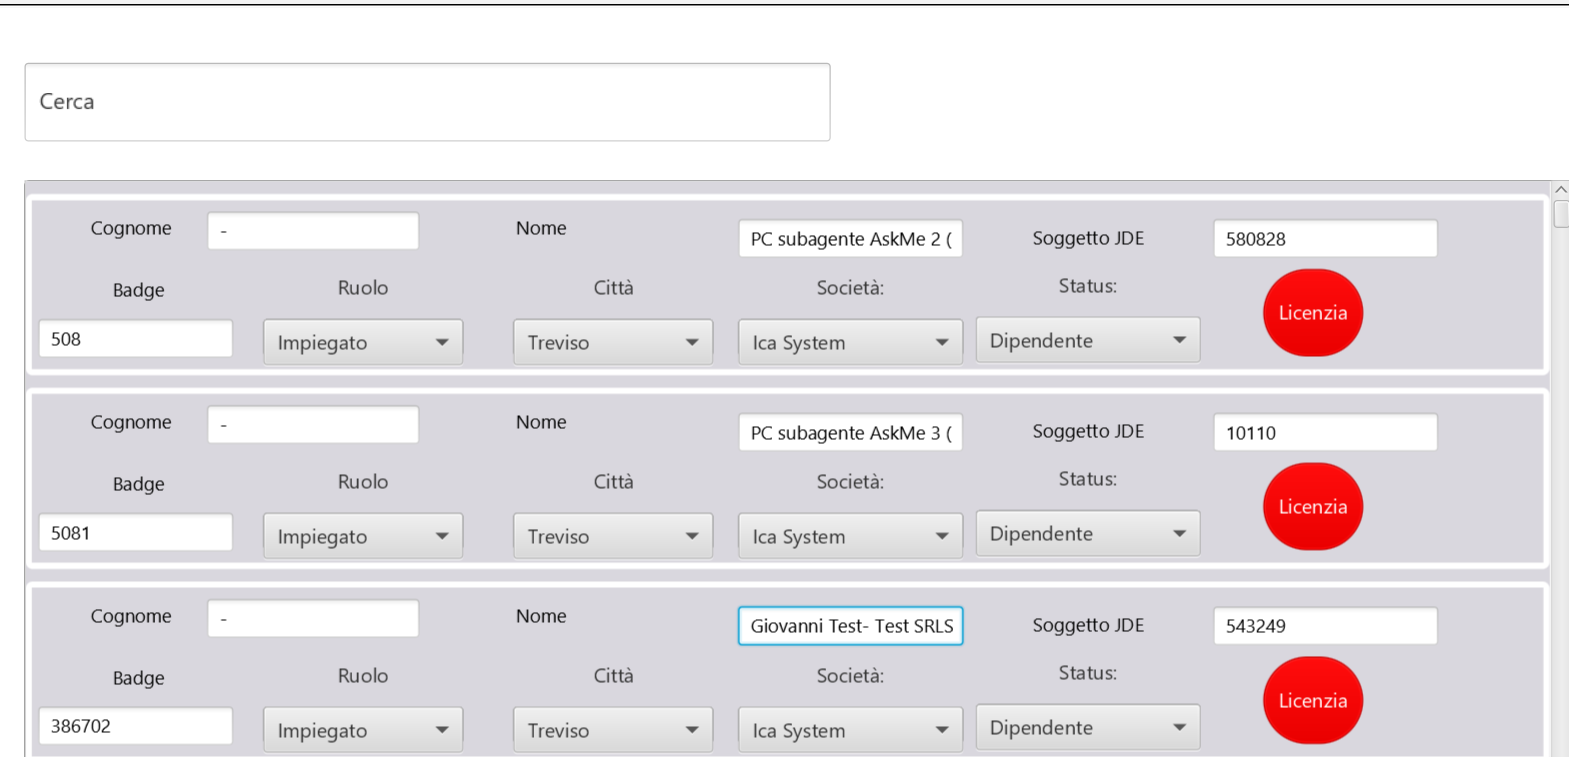Expand Città dropdown for badge 5081
1569x757 pixels.
tap(612, 536)
